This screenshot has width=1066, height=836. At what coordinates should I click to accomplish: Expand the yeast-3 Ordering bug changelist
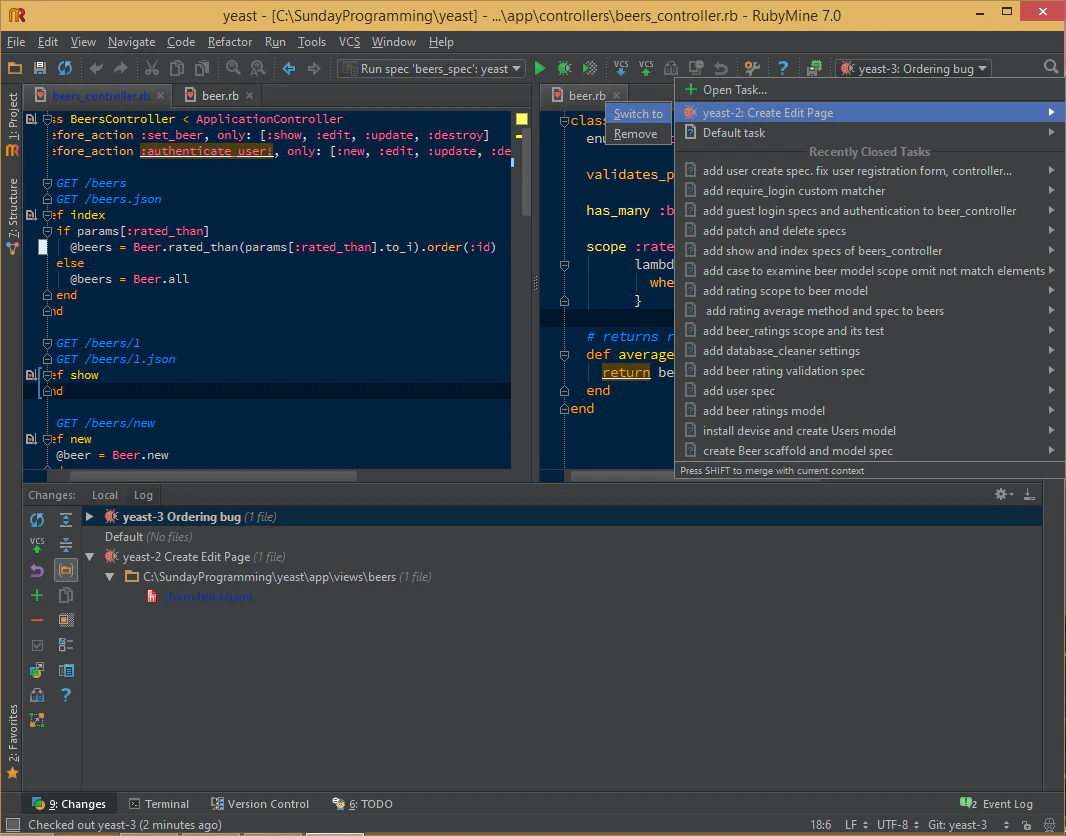(89, 517)
